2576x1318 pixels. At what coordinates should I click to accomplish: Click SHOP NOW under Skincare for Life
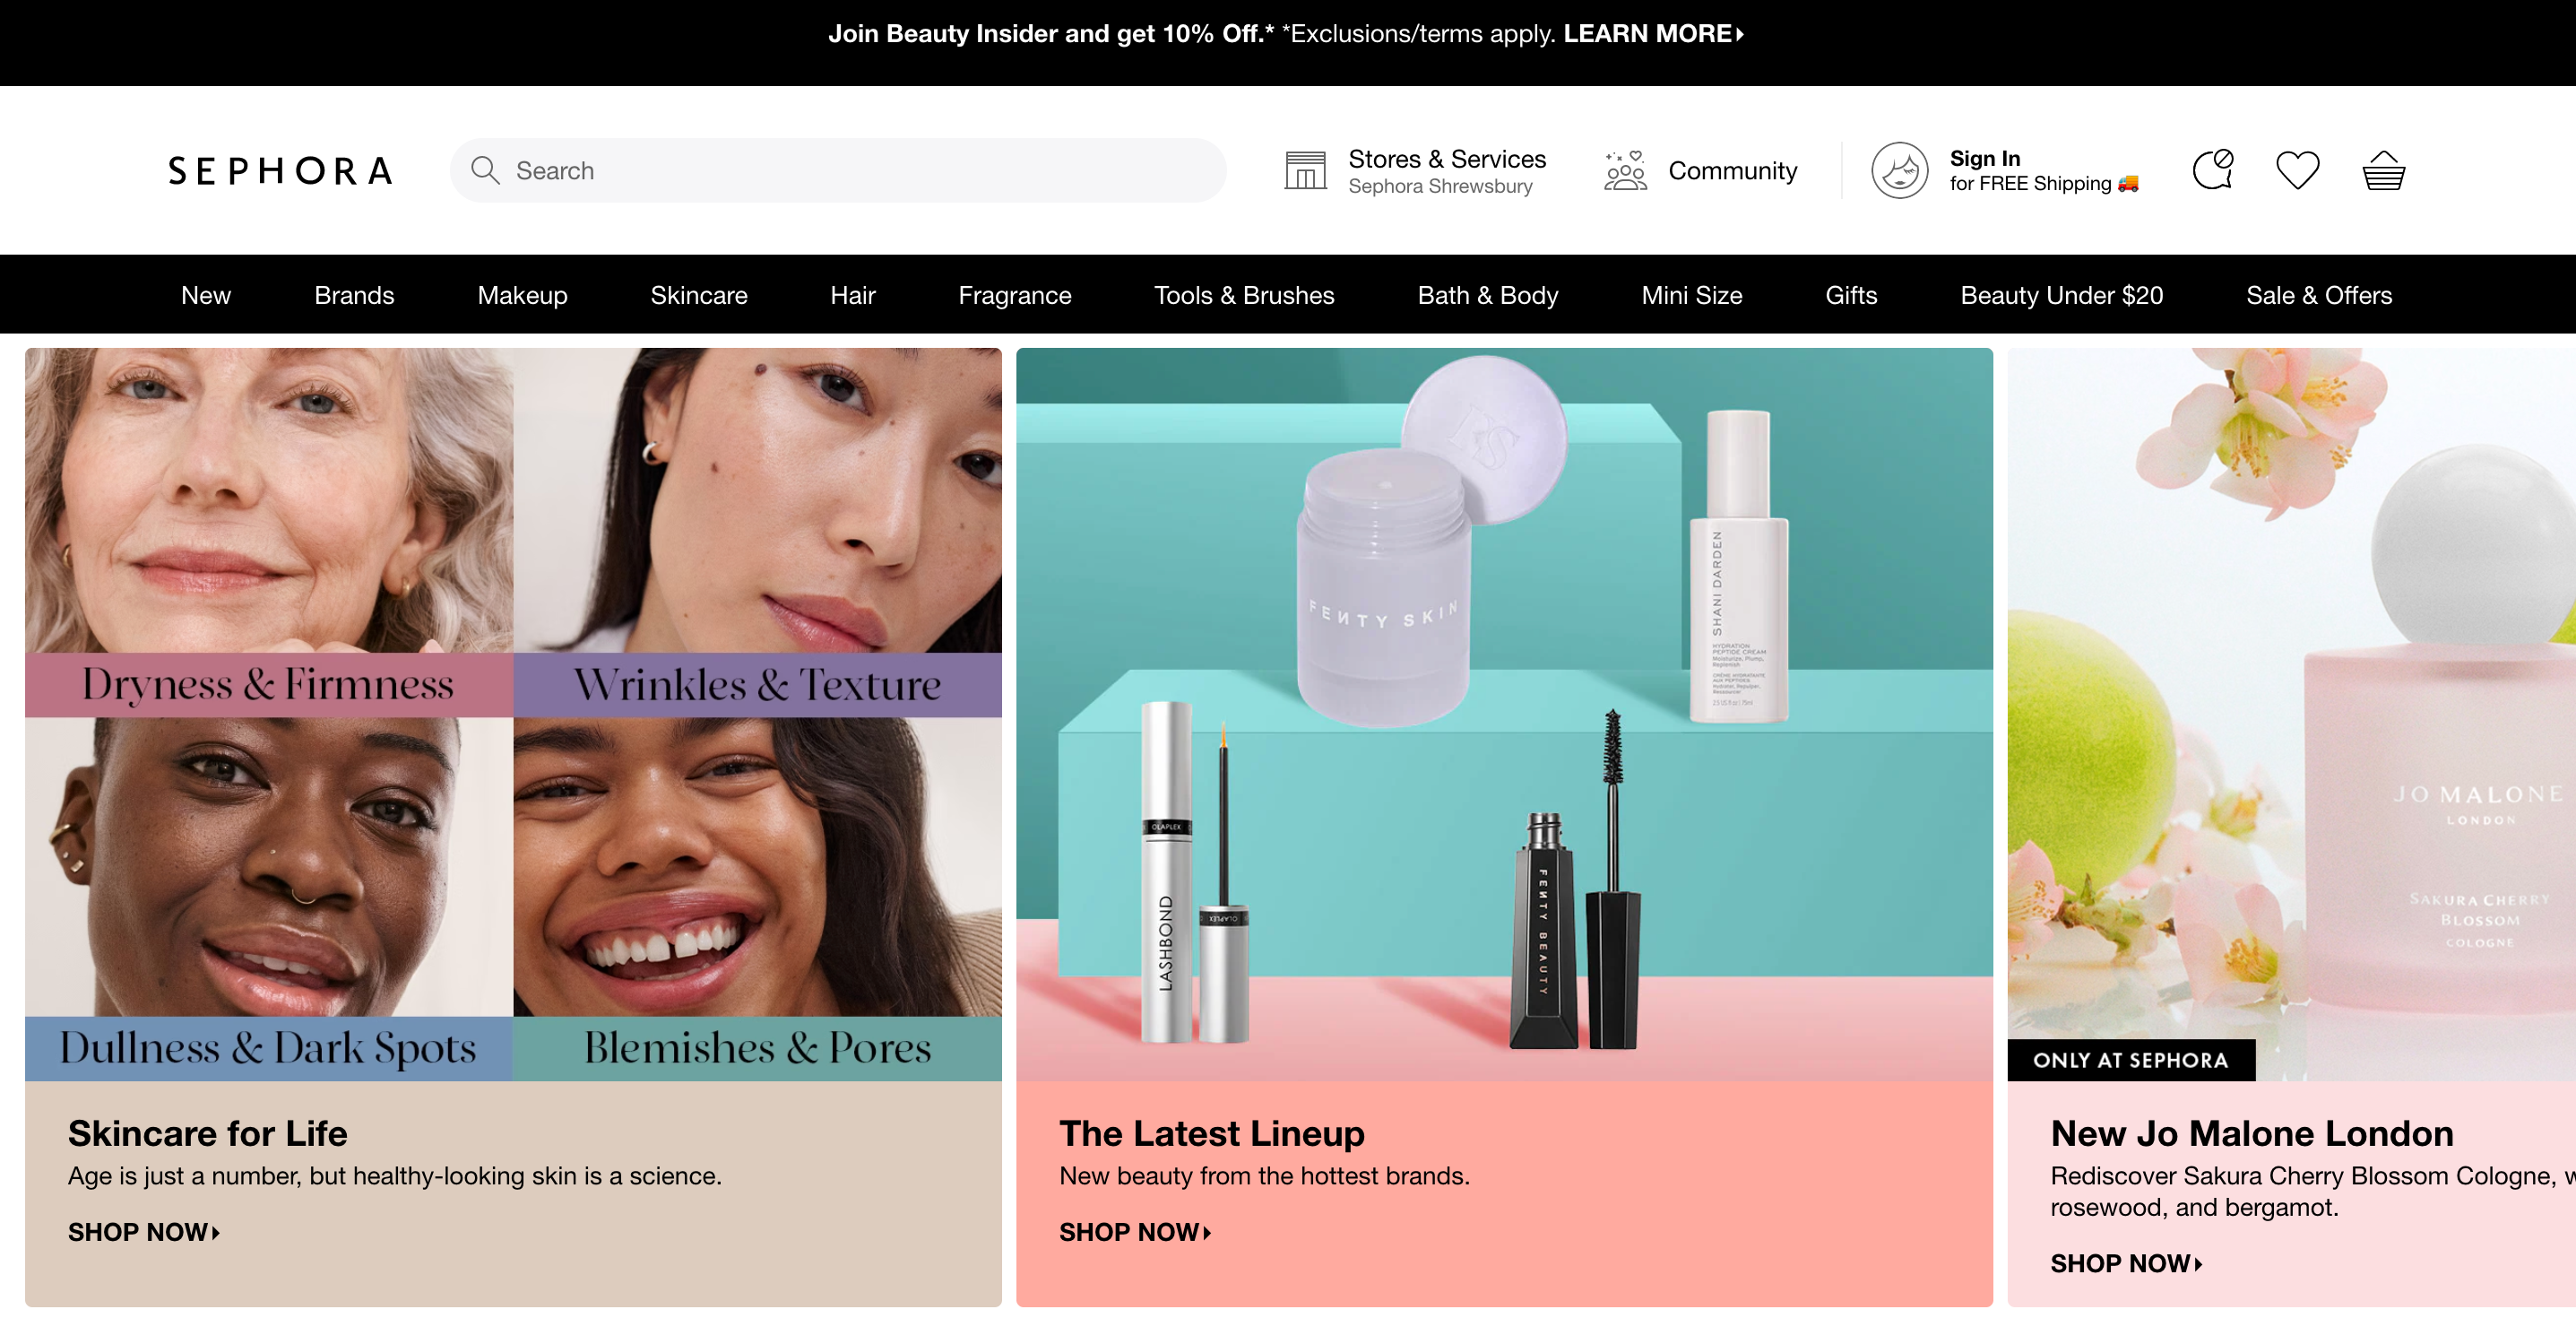pyautogui.click(x=143, y=1232)
